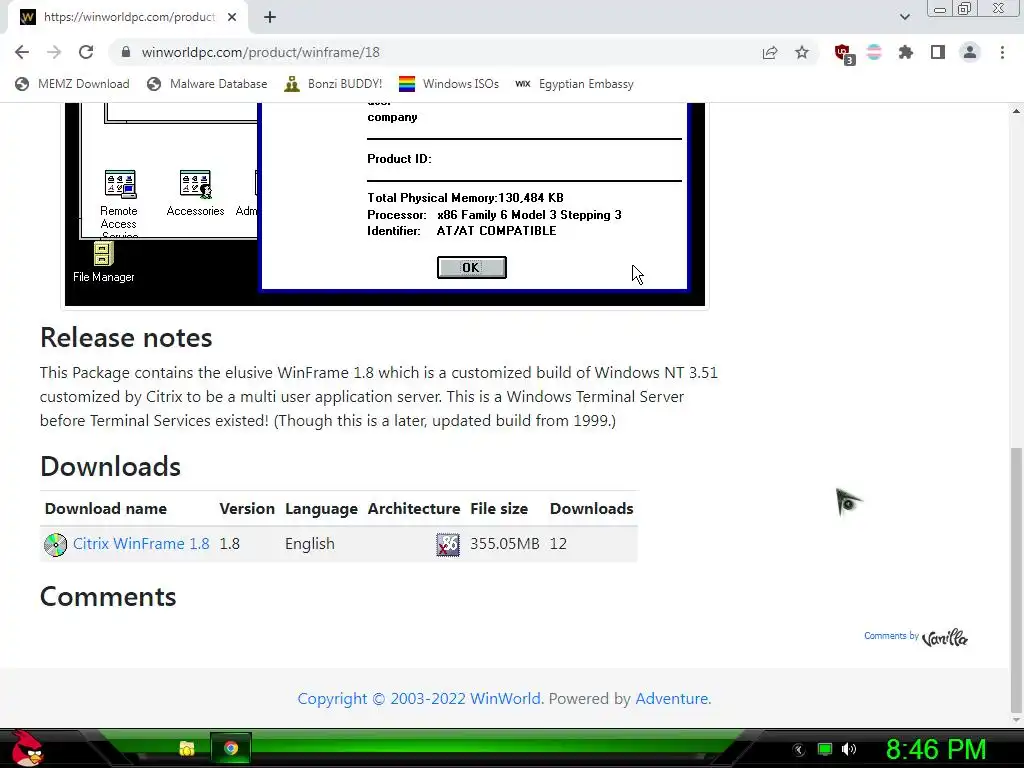The width and height of the screenshot is (1024, 768).
Task: Click the page vertical scrollbar thumb
Action: tap(1016, 579)
